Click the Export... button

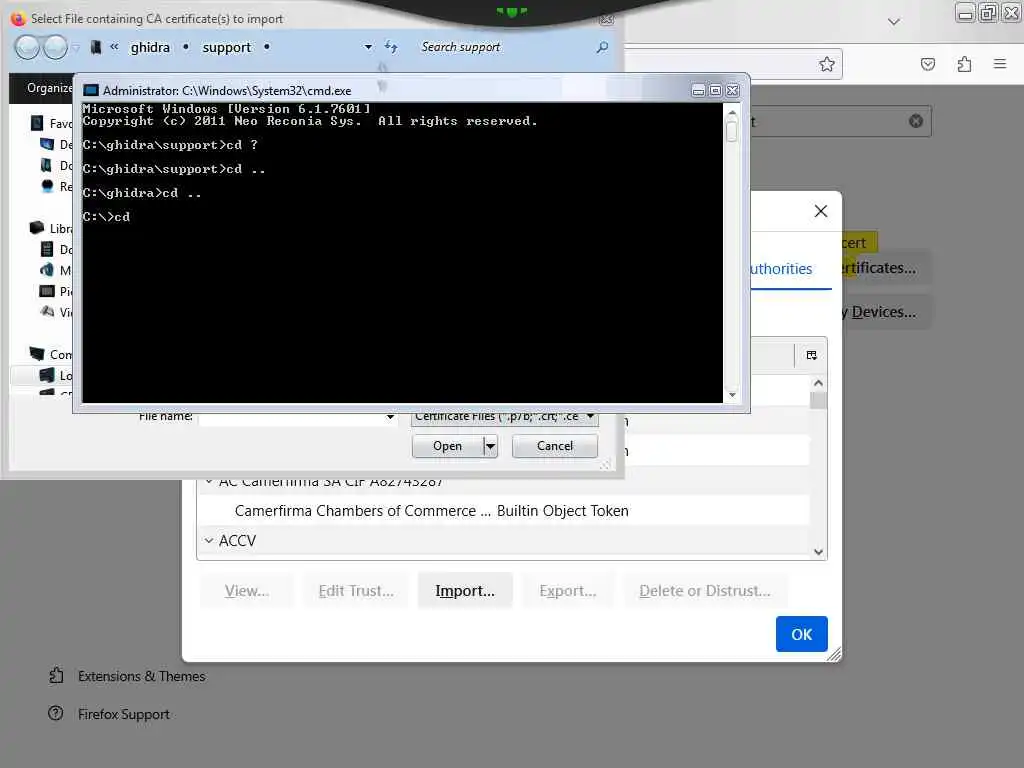click(568, 590)
